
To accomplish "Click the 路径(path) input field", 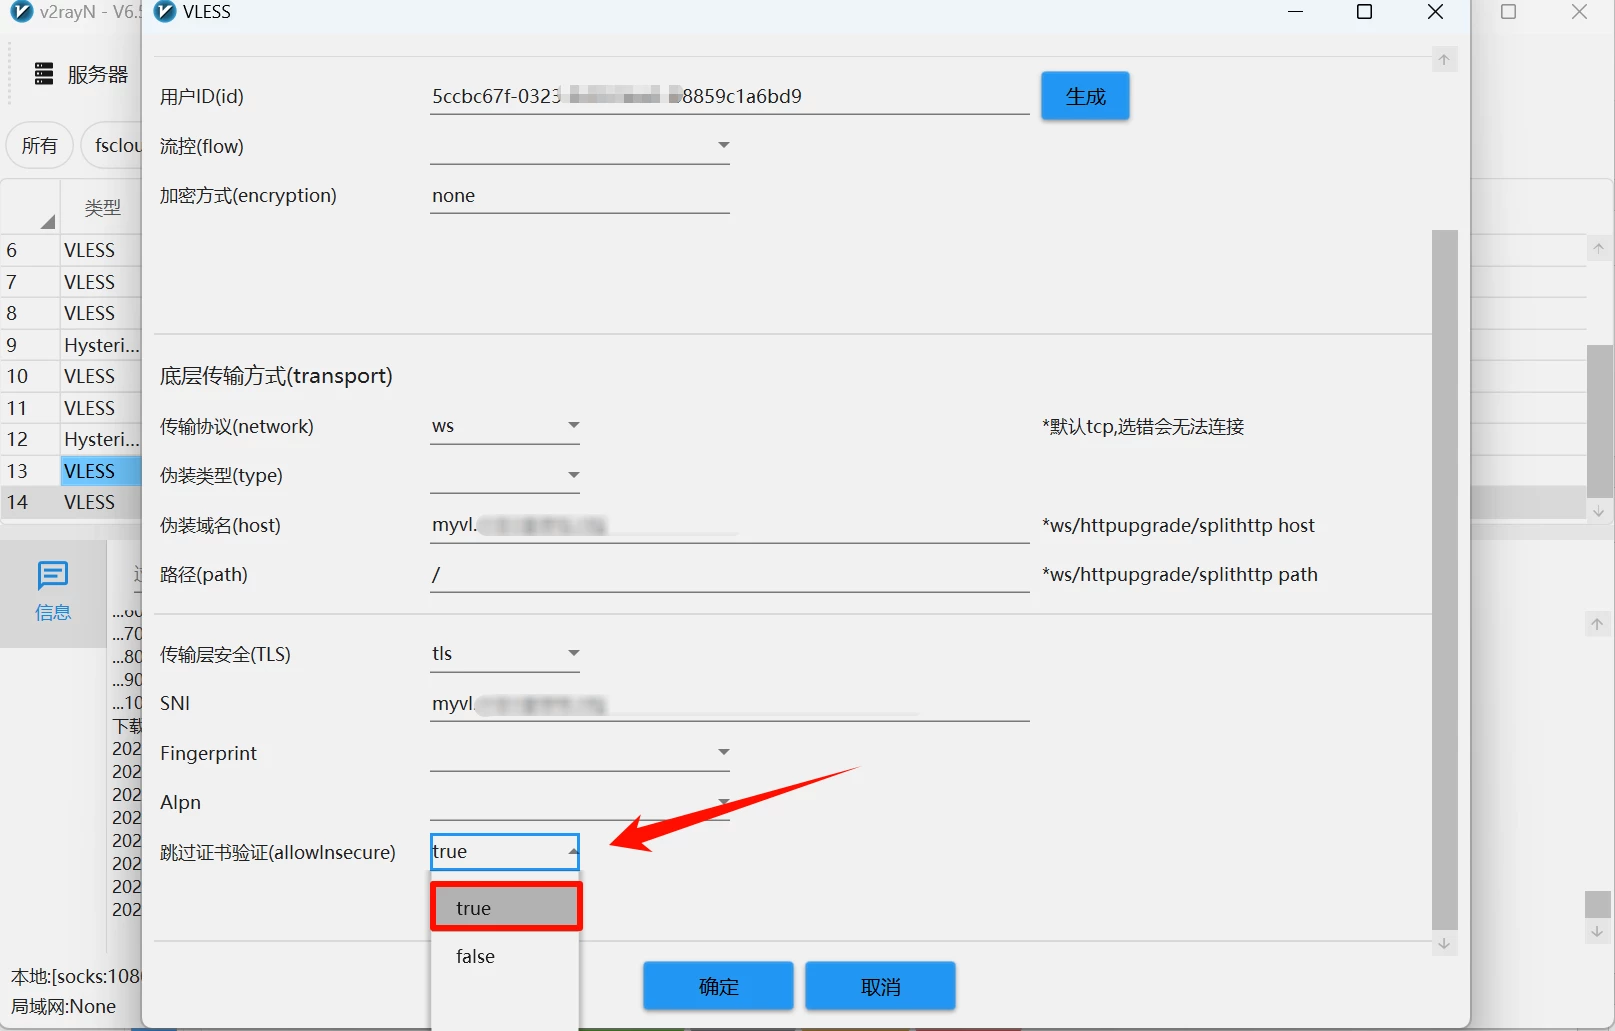I will click(x=729, y=575).
